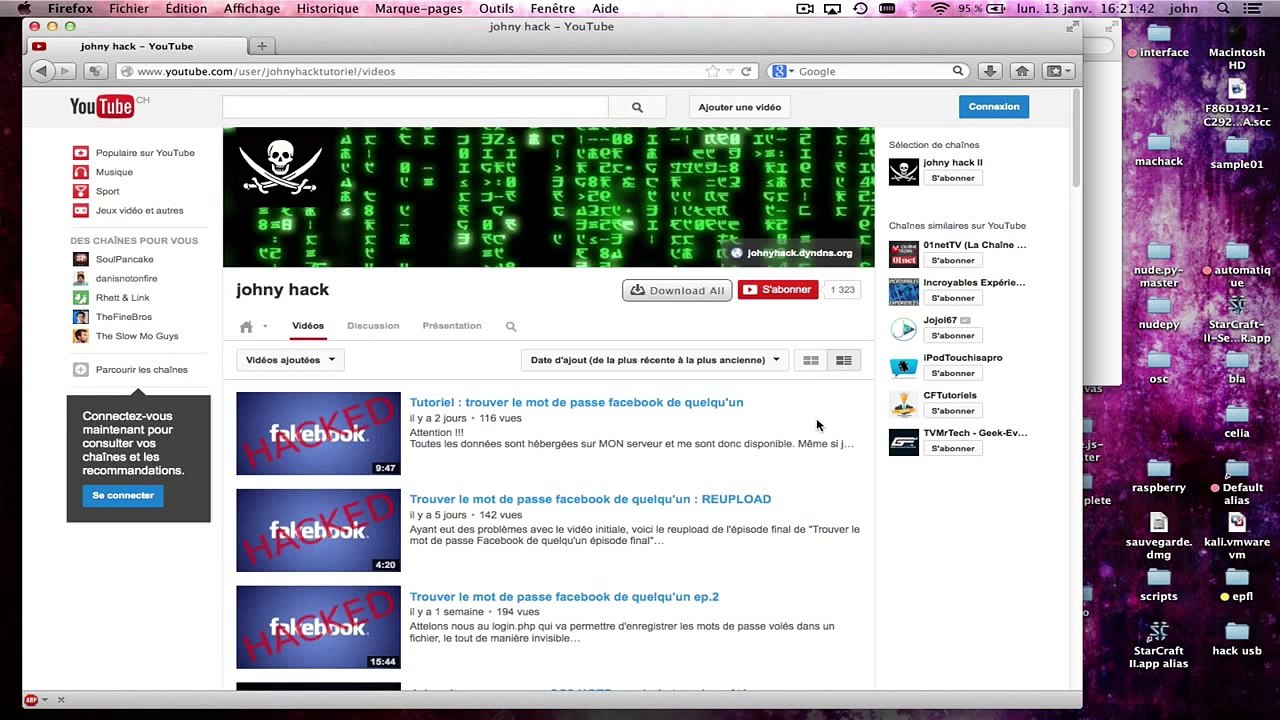Focus the Google search box in toolbar
1280x720 pixels.
pos(870,71)
